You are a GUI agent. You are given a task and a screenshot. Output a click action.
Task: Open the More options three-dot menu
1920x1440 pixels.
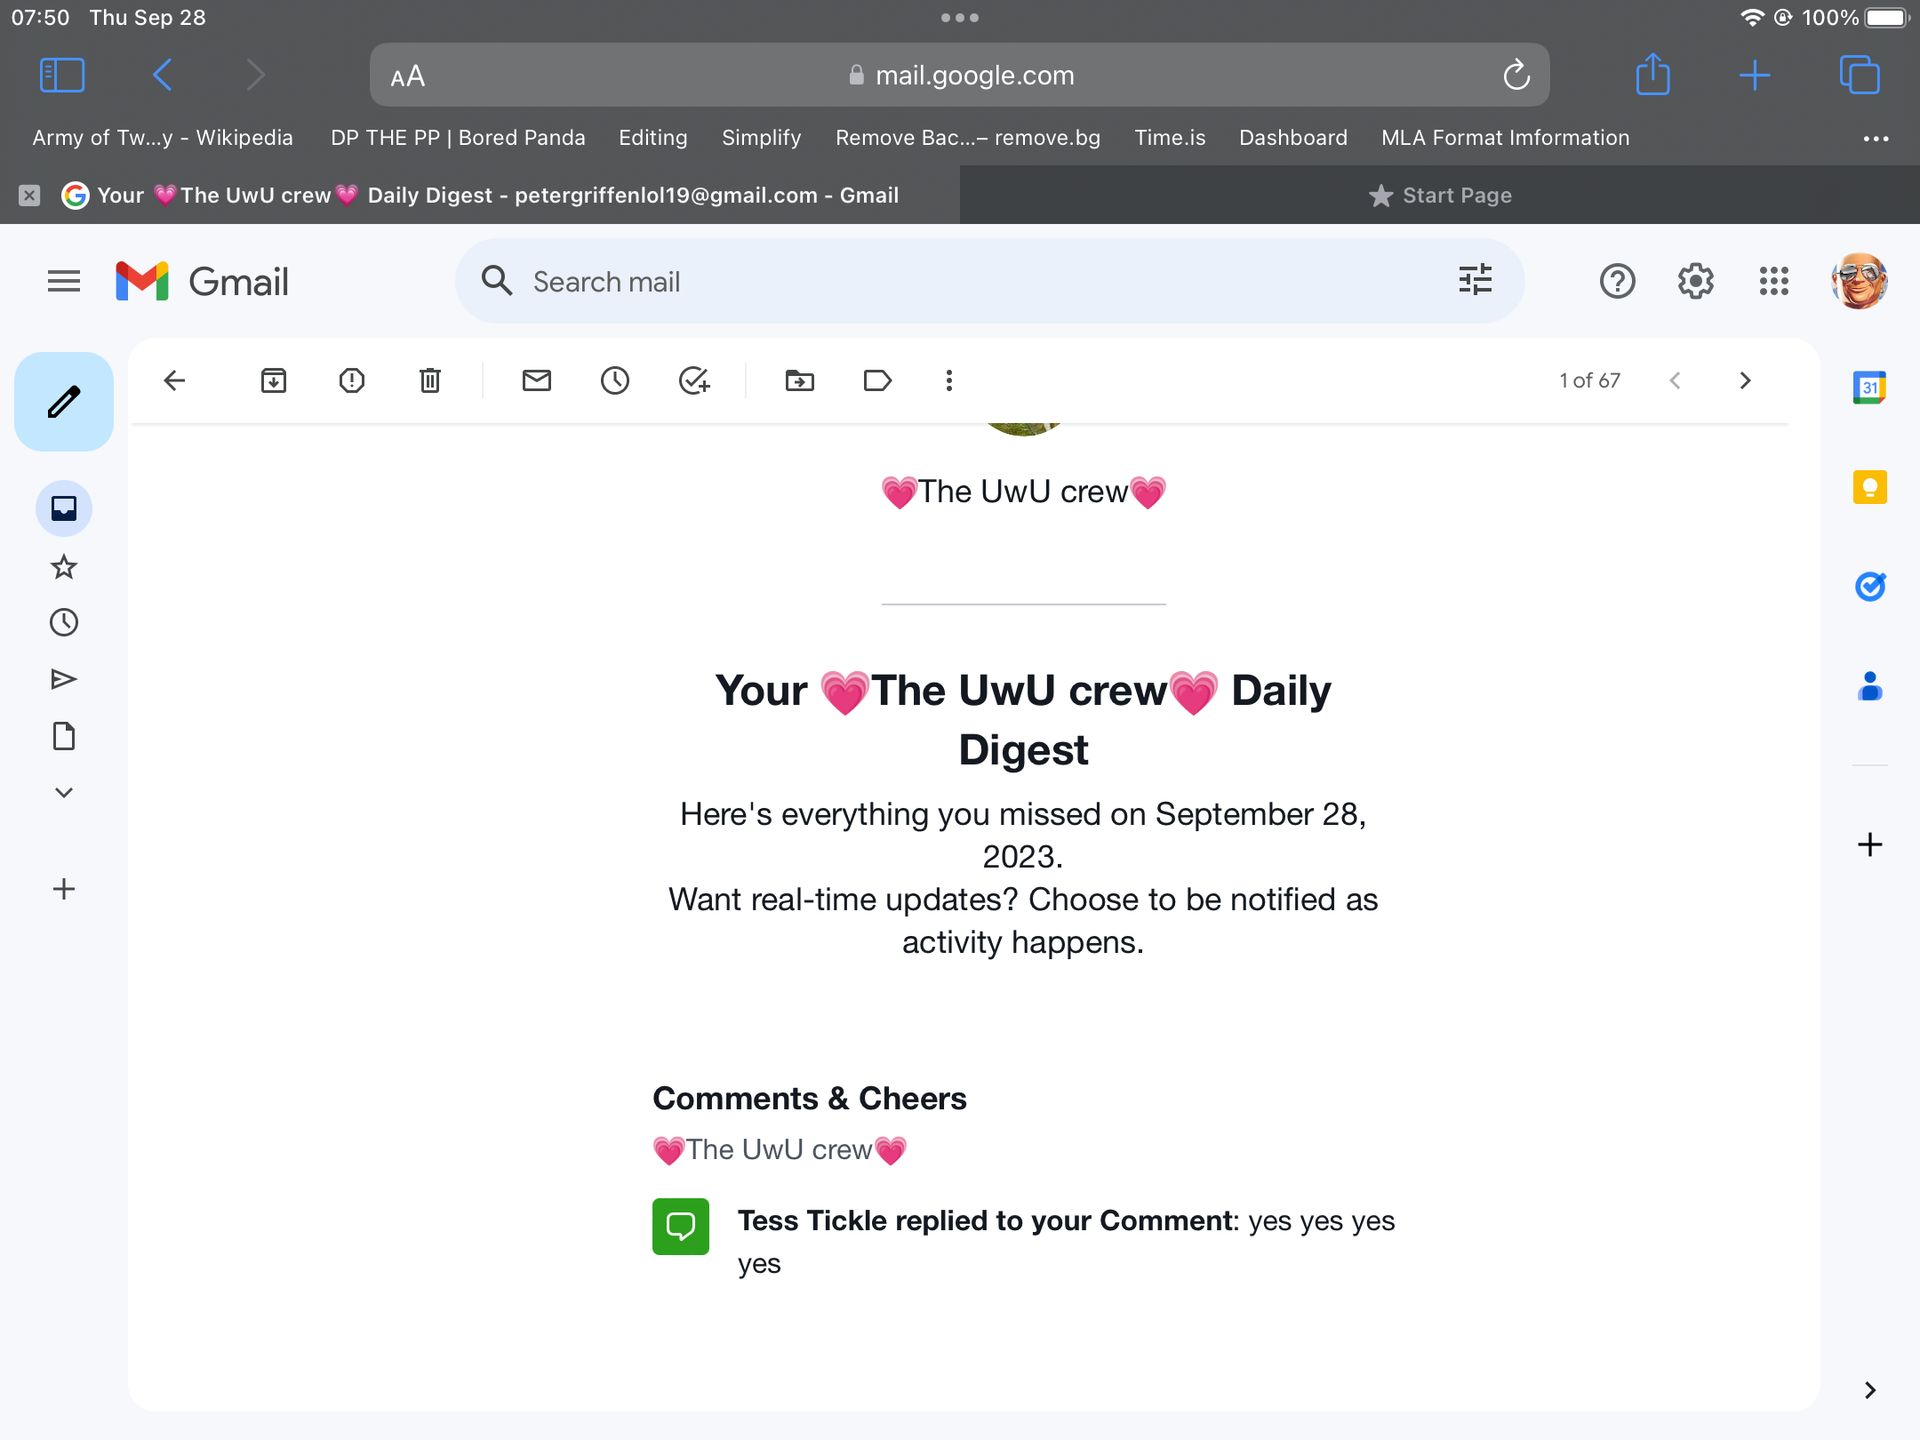pyautogui.click(x=949, y=380)
